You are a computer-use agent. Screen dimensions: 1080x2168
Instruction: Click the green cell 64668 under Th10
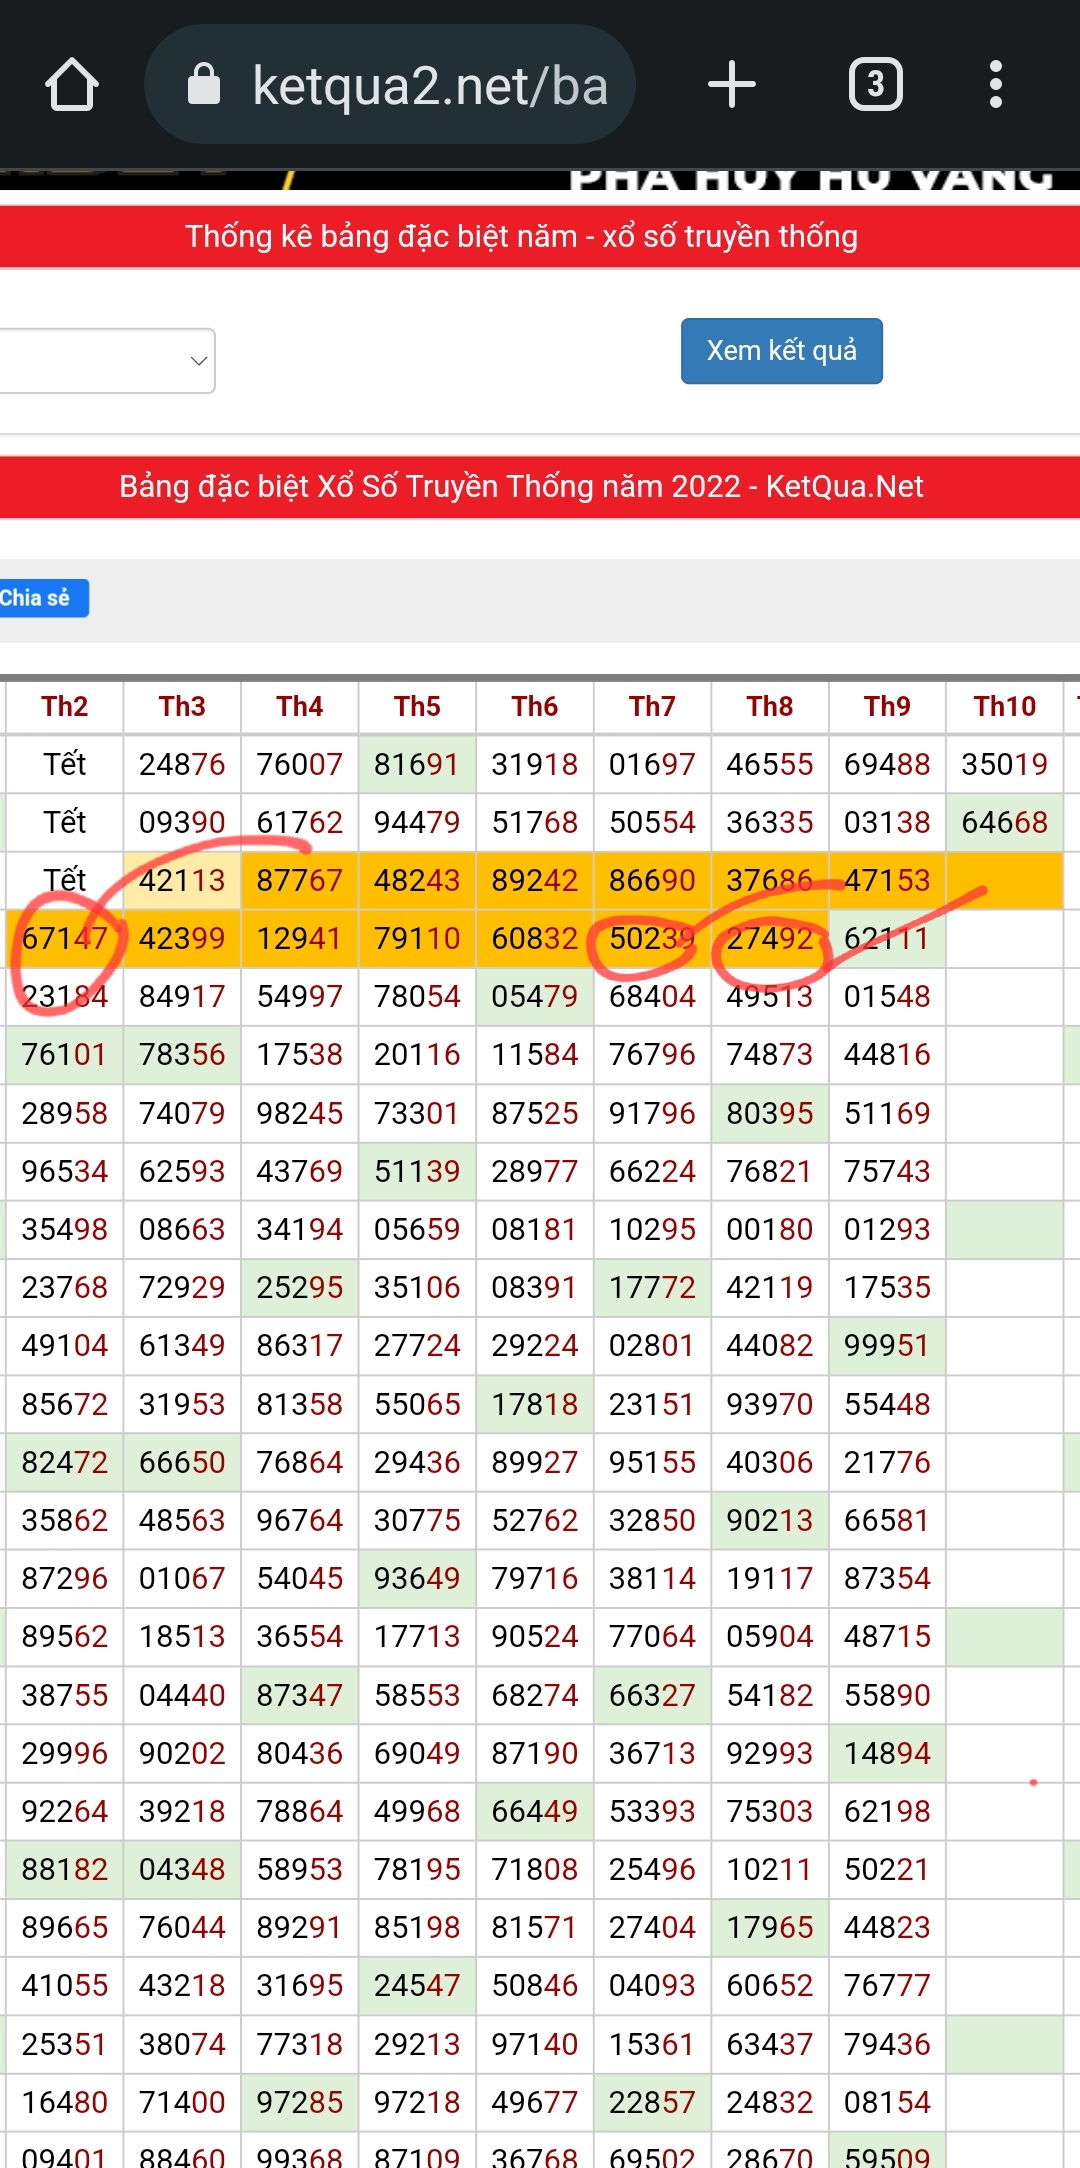[1004, 822]
